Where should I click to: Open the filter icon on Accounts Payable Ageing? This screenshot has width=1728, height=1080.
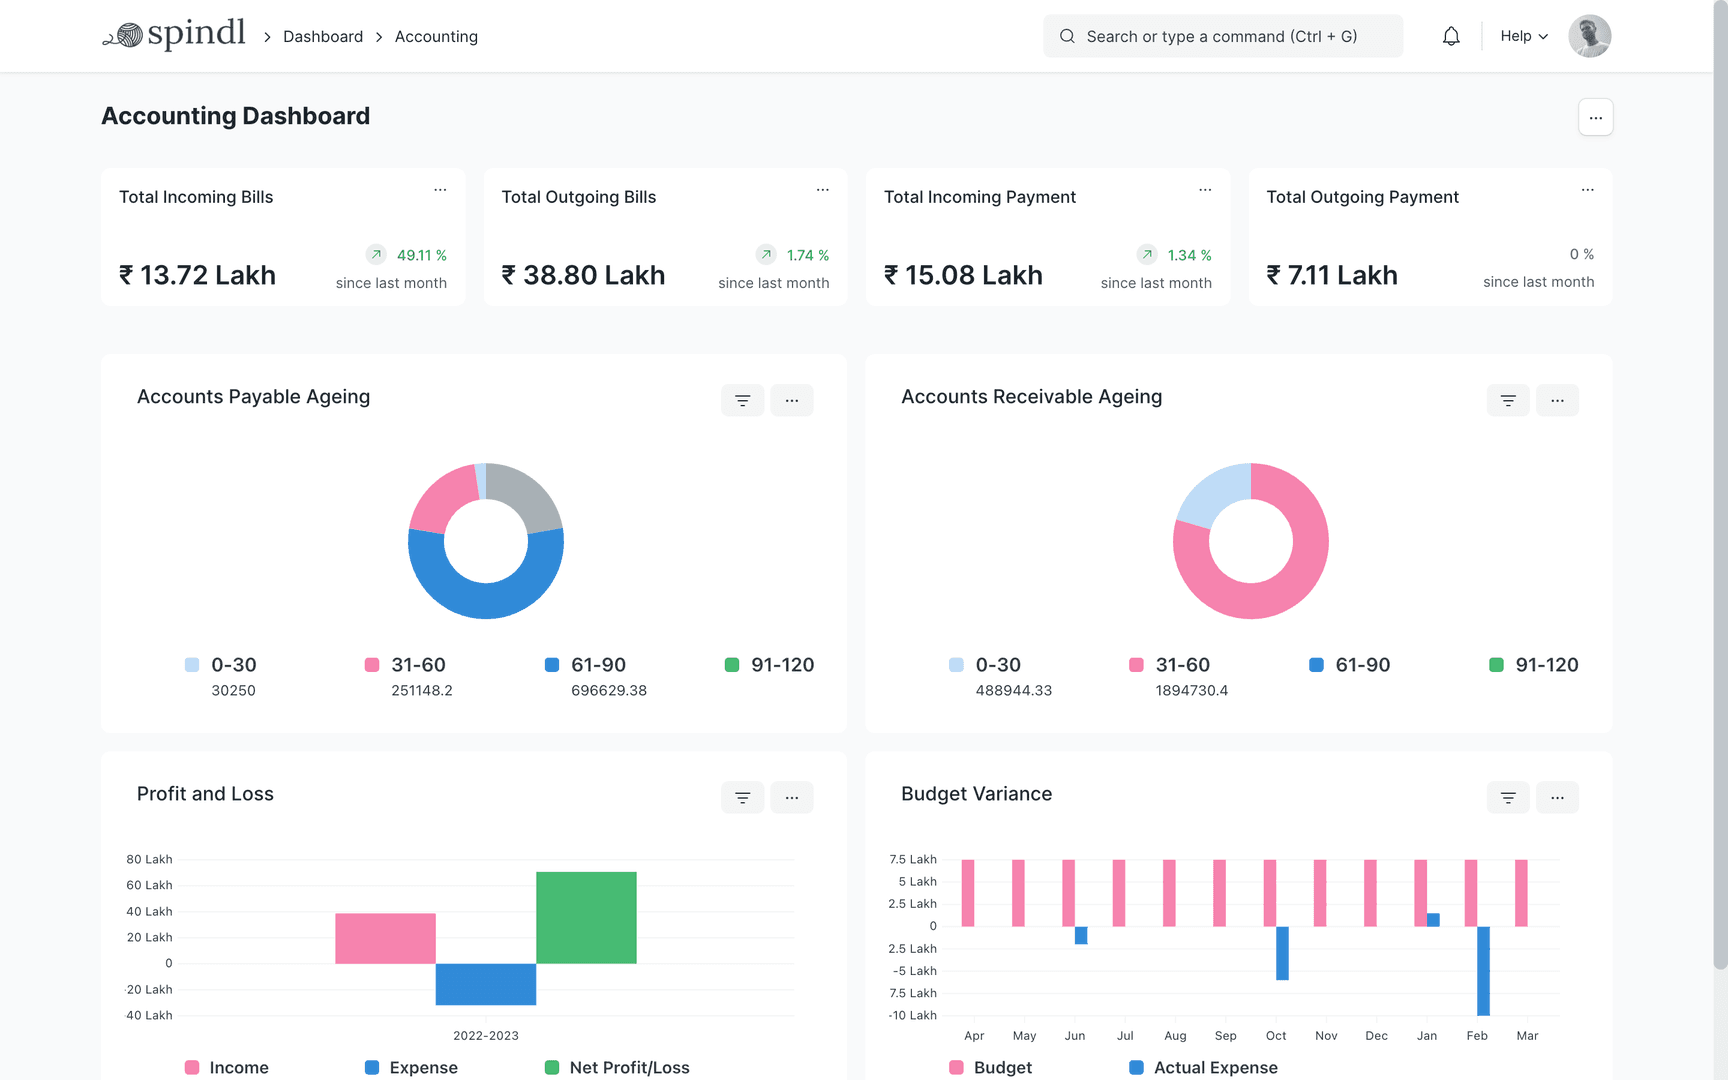(x=742, y=400)
